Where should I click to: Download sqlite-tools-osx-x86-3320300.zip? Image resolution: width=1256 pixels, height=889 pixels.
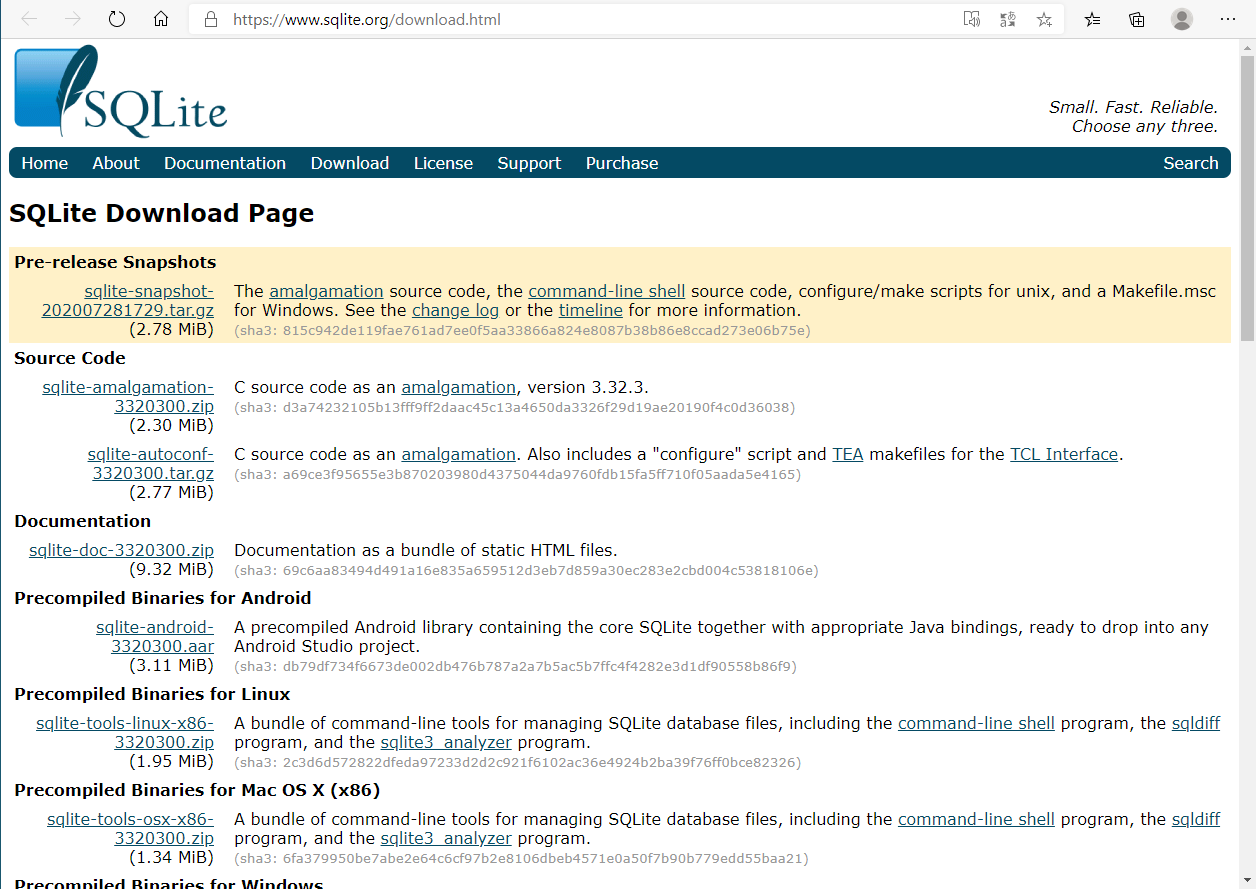pos(131,829)
